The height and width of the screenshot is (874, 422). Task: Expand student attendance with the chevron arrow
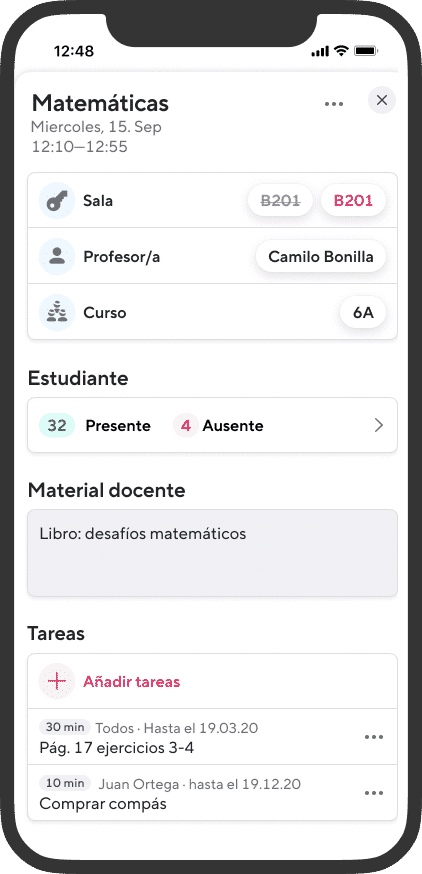(379, 426)
